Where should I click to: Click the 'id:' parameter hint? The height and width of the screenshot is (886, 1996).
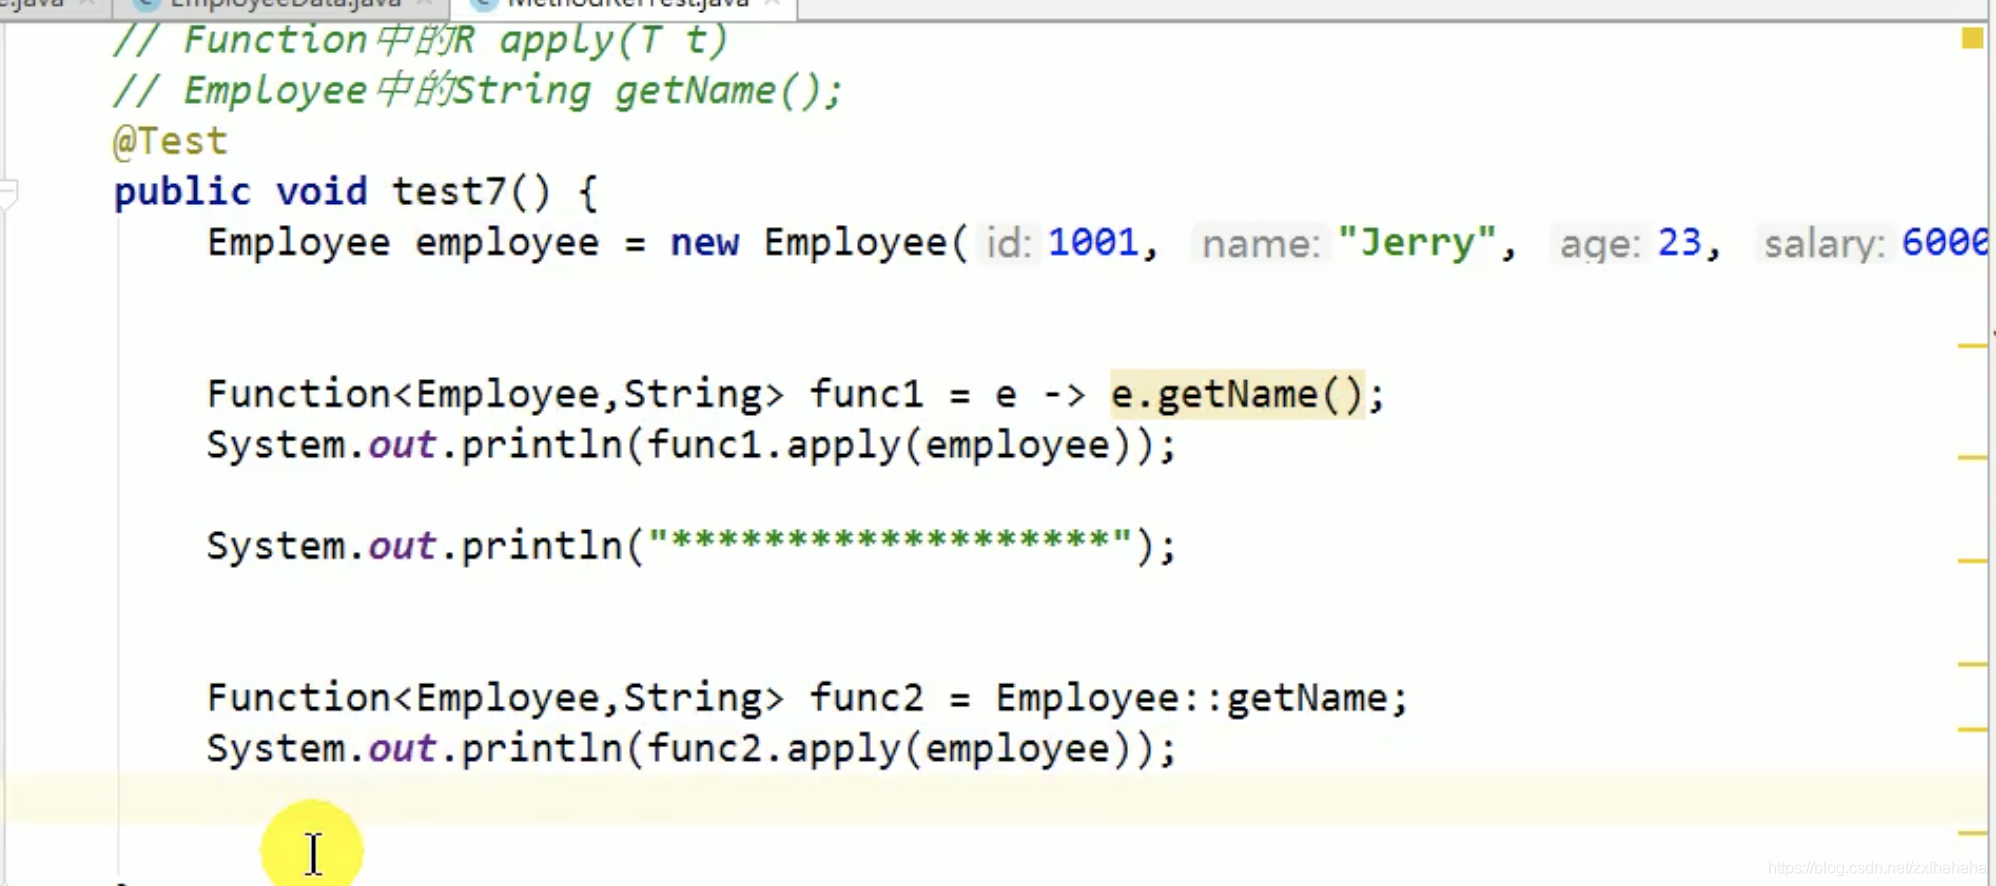(x=1008, y=243)
